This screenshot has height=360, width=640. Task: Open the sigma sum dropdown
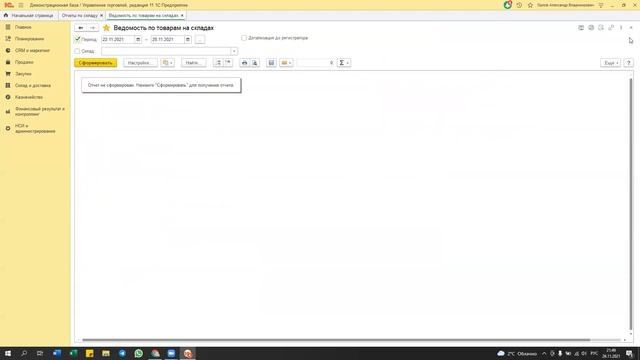[344, 63]
